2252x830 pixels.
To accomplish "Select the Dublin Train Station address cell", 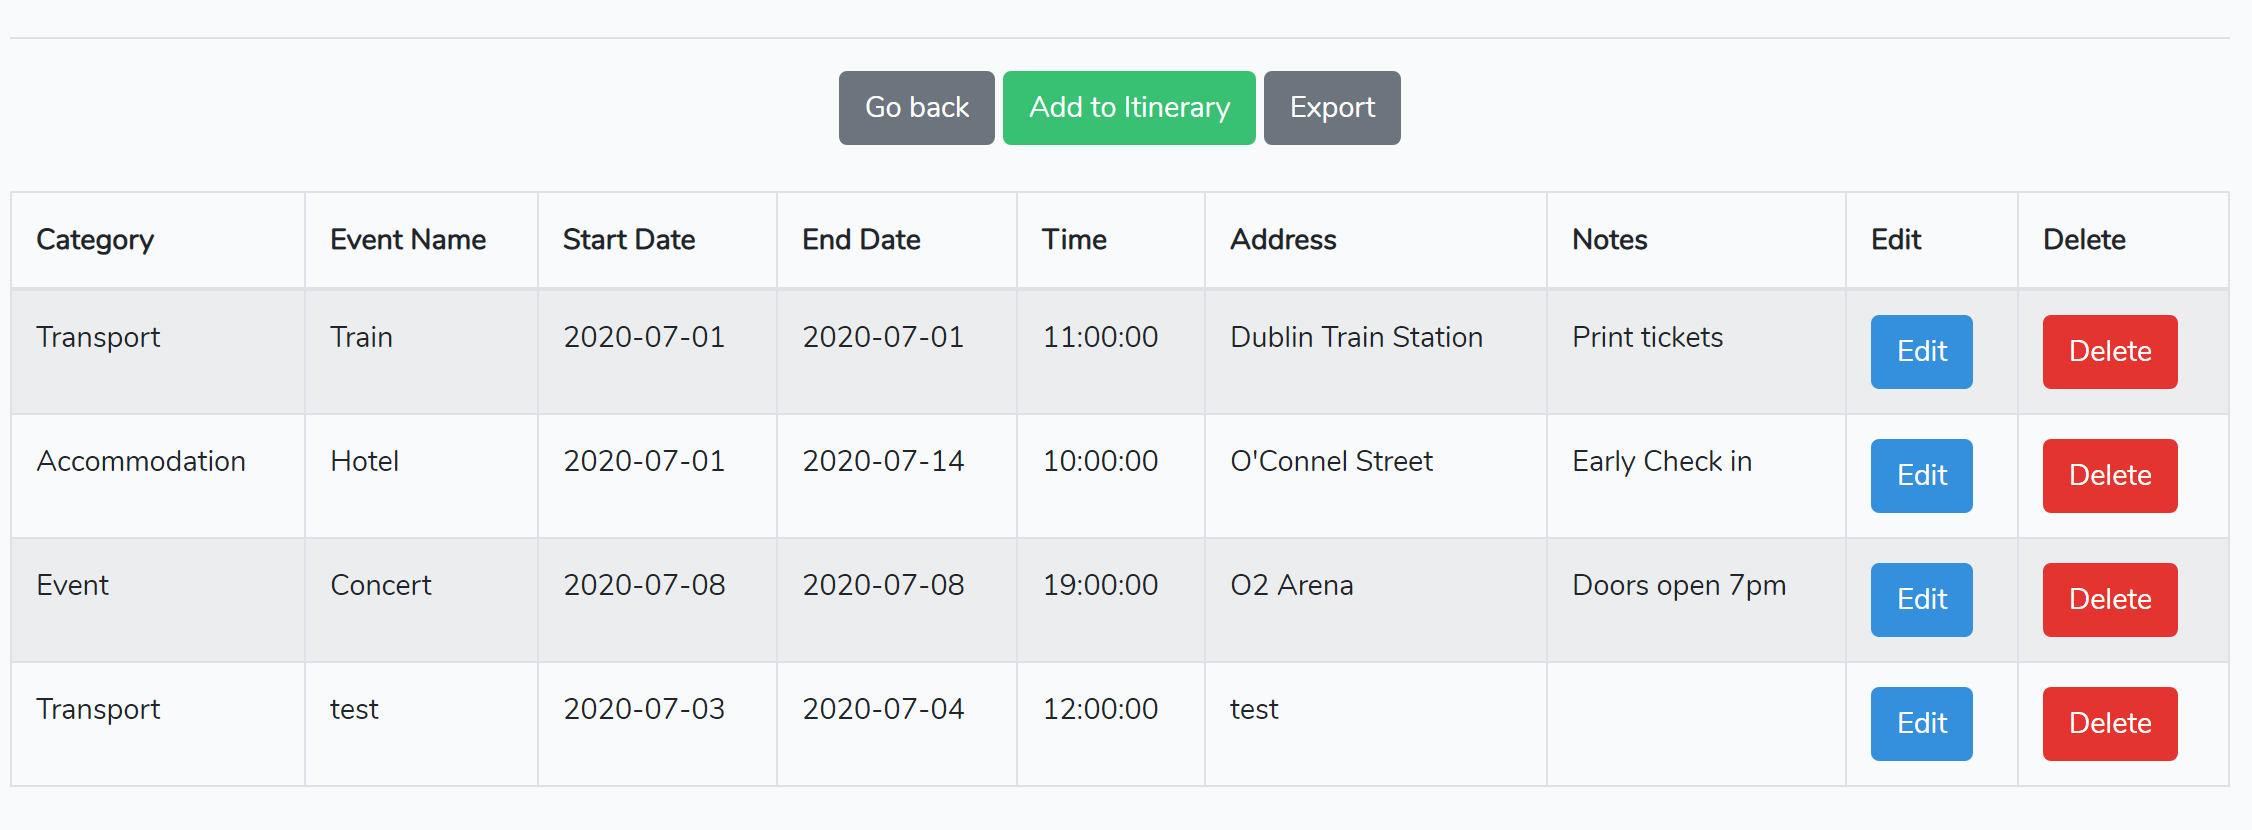I will 1356,338.
